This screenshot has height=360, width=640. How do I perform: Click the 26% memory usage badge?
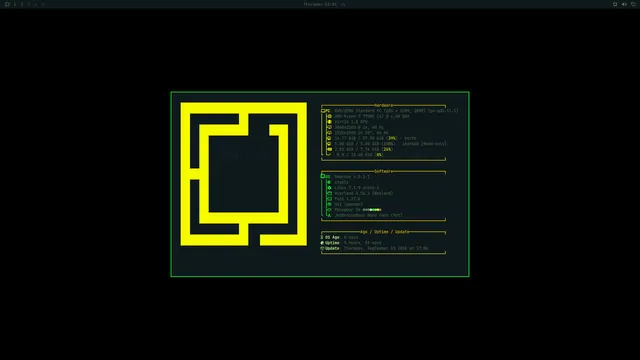387,149
